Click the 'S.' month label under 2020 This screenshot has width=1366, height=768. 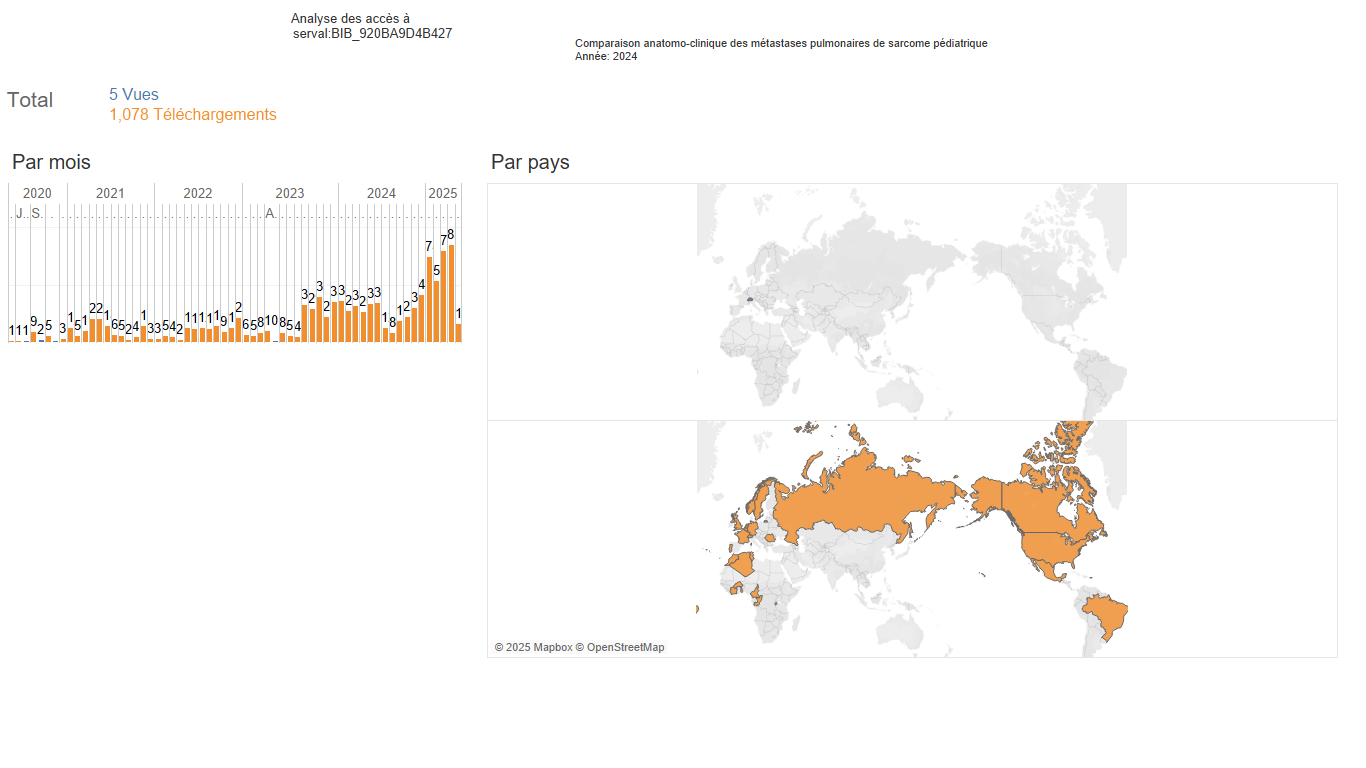37,213
